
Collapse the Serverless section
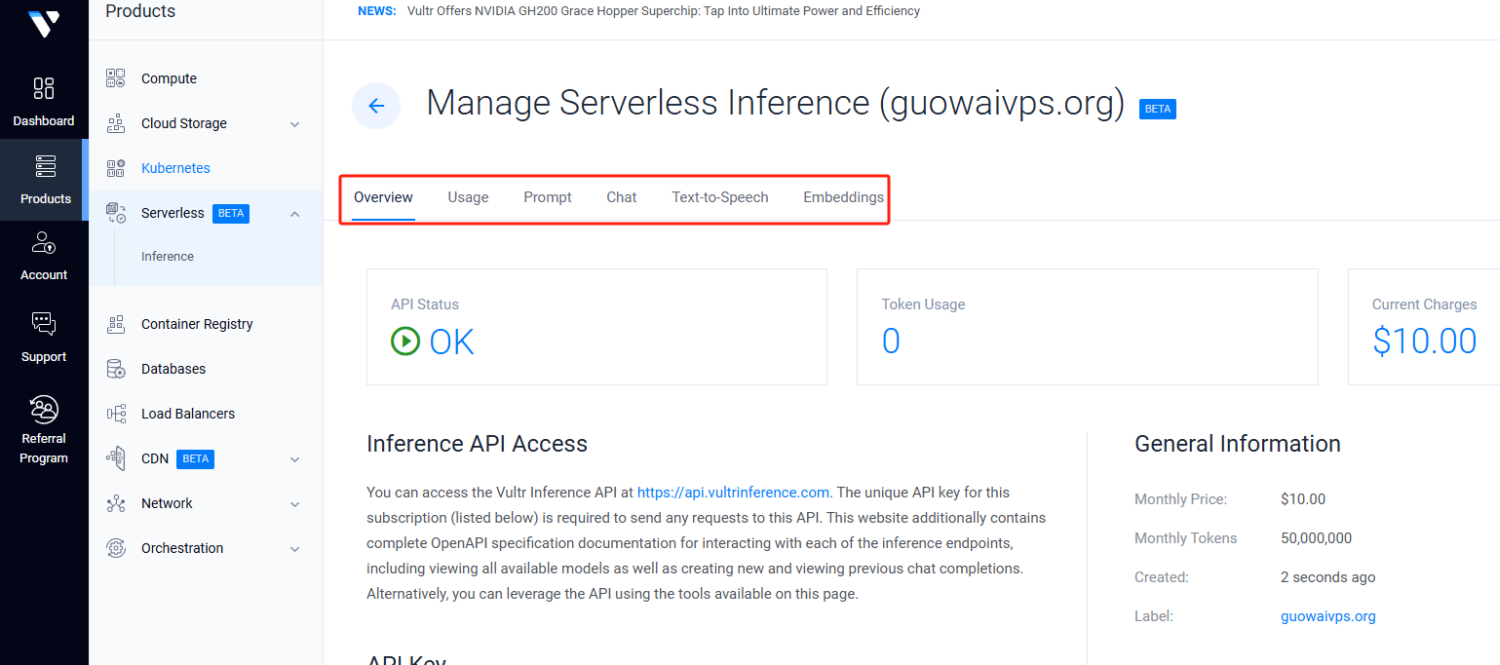coord(294,213)
